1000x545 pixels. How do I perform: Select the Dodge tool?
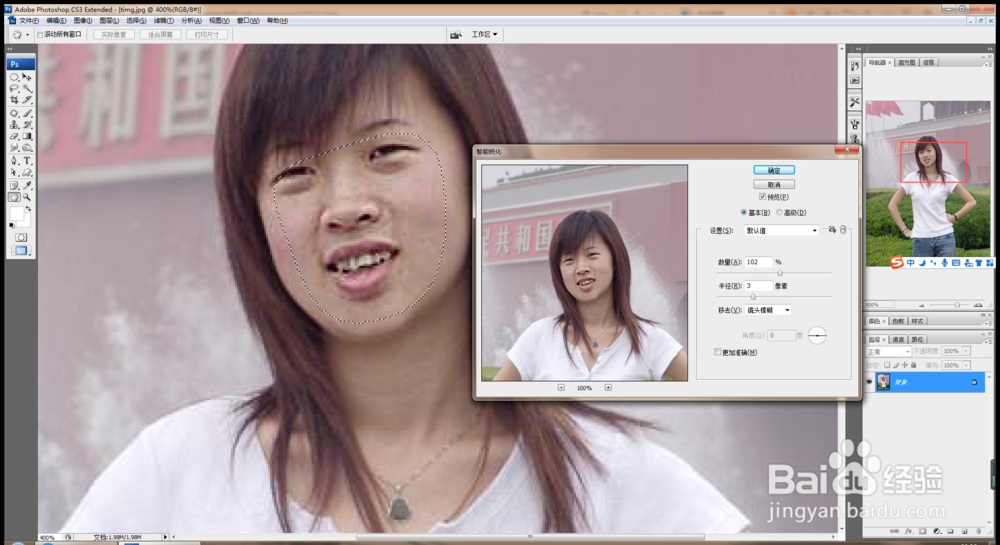point(27,148)
